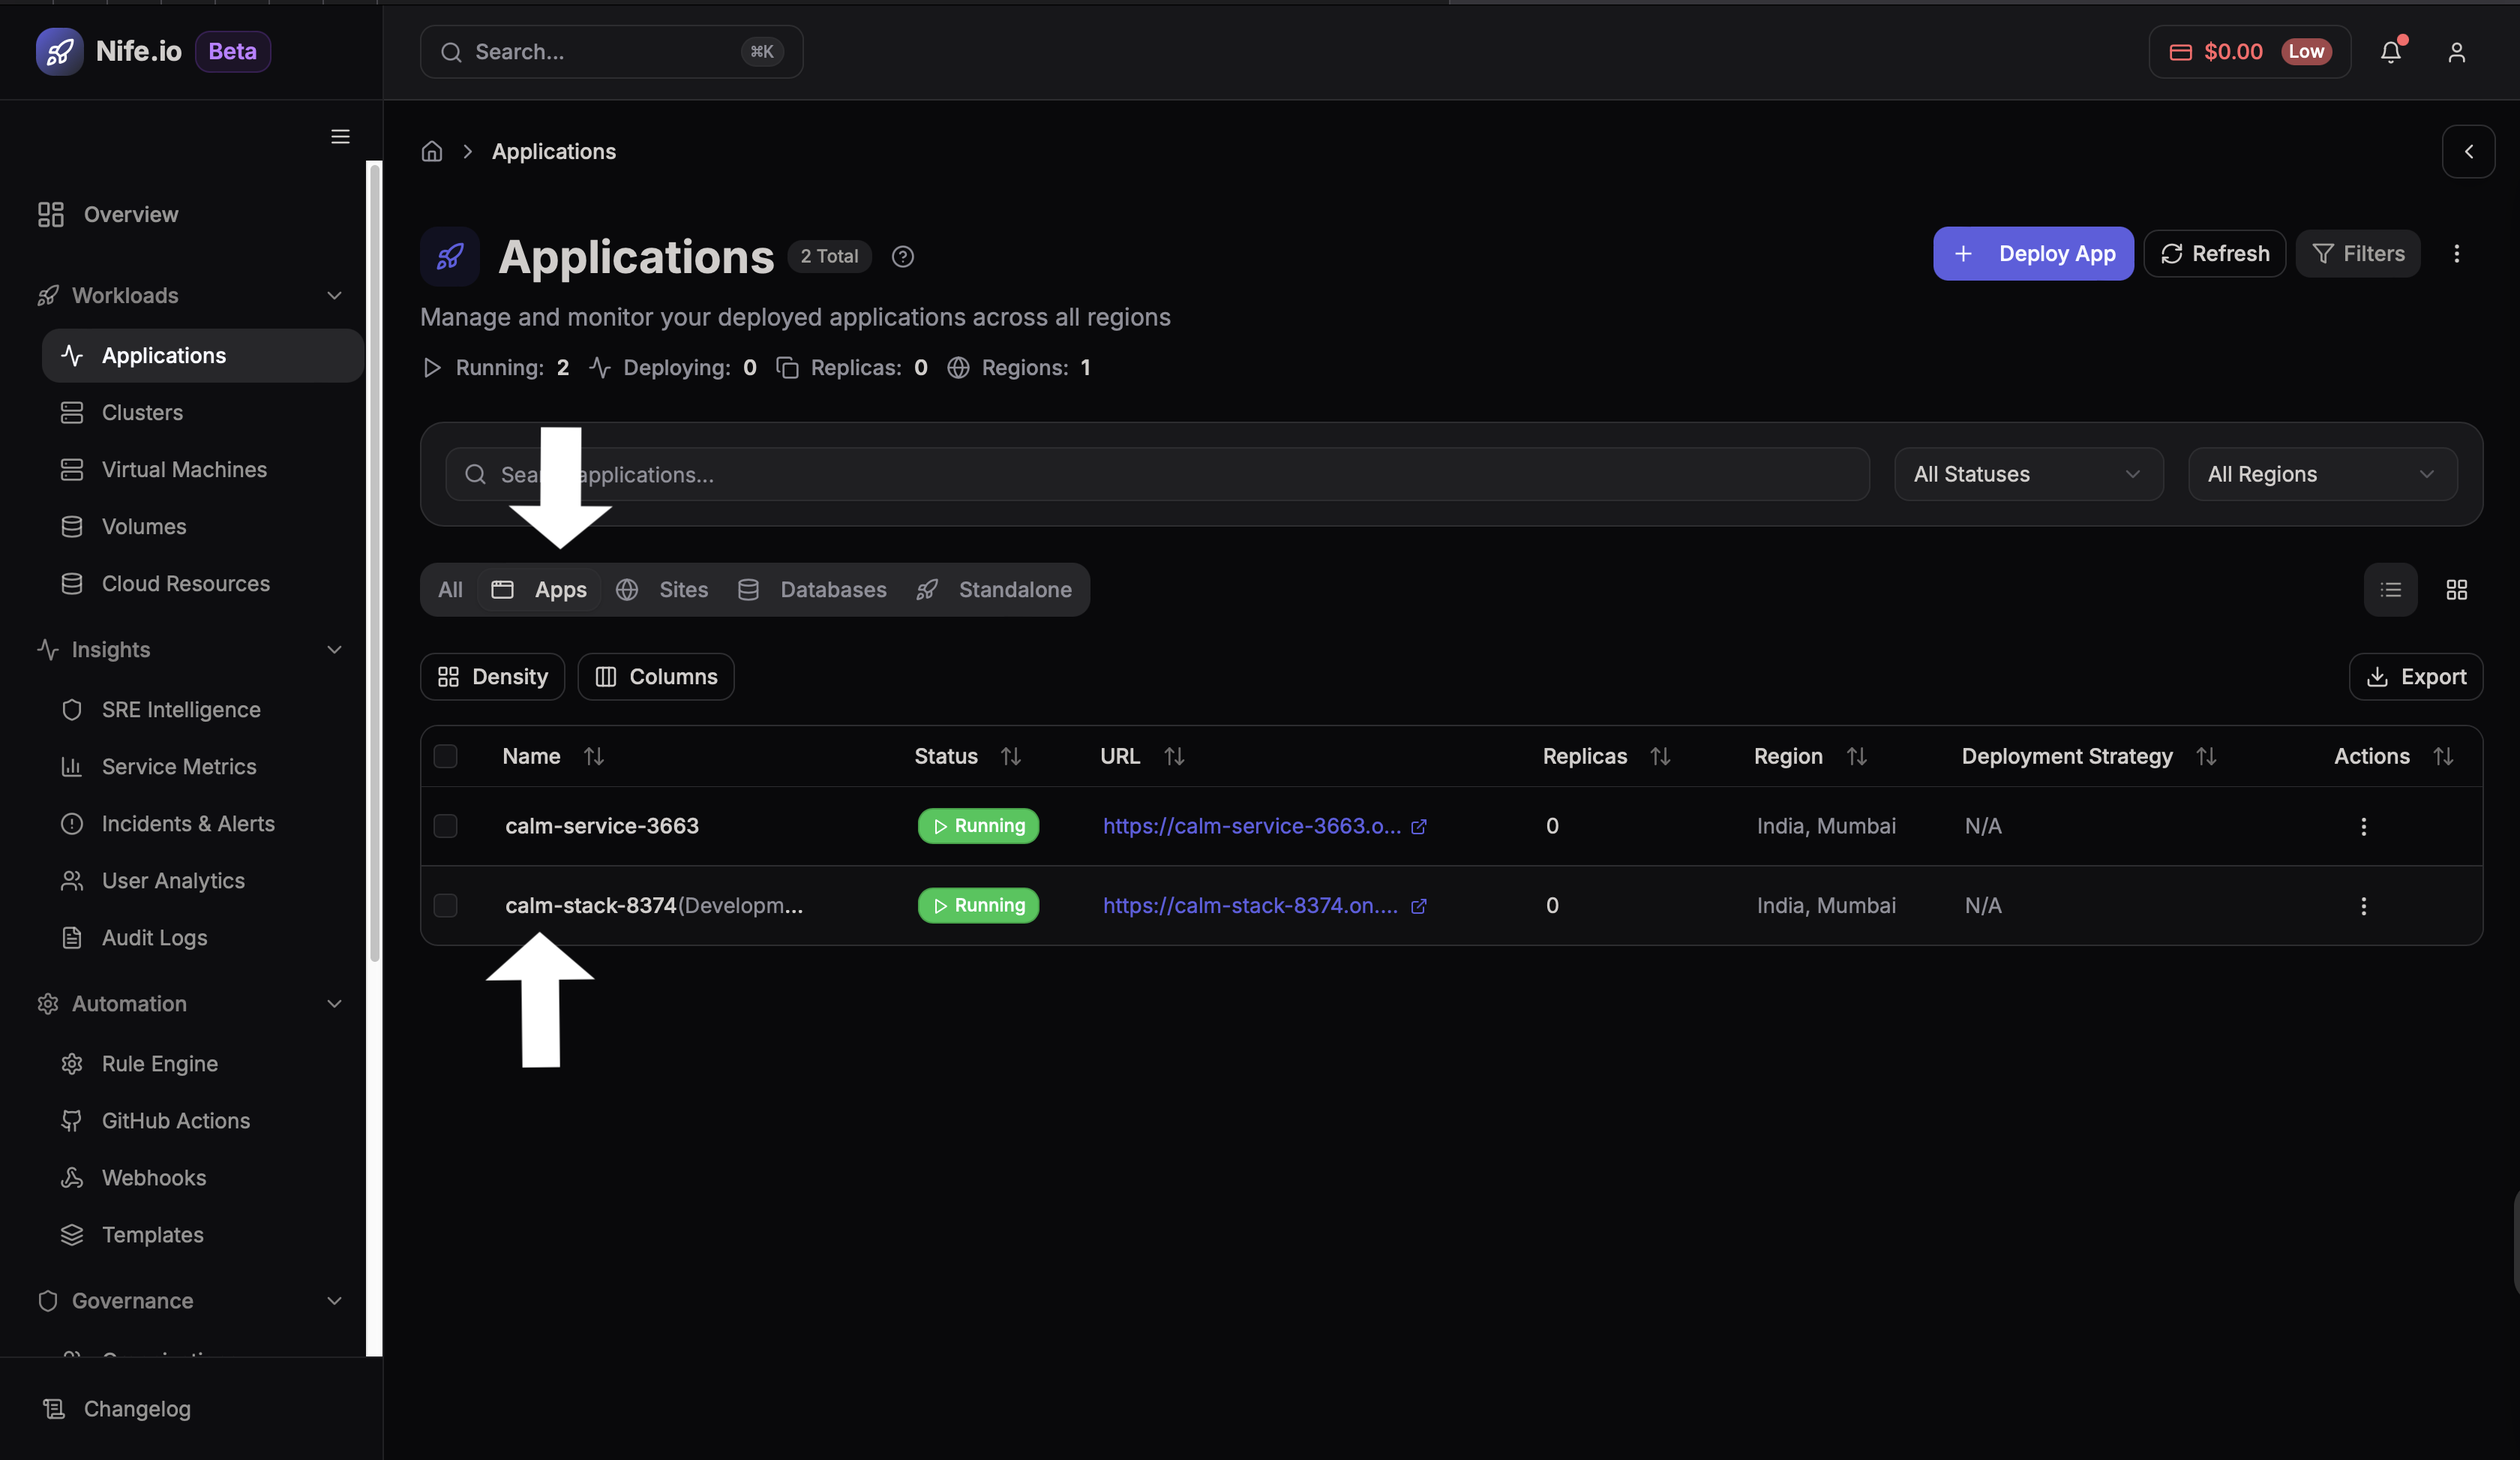Select the checkbox for calm-stack-8374
Viewport: 2520px width, 1460px height.
tap(446, 906)
